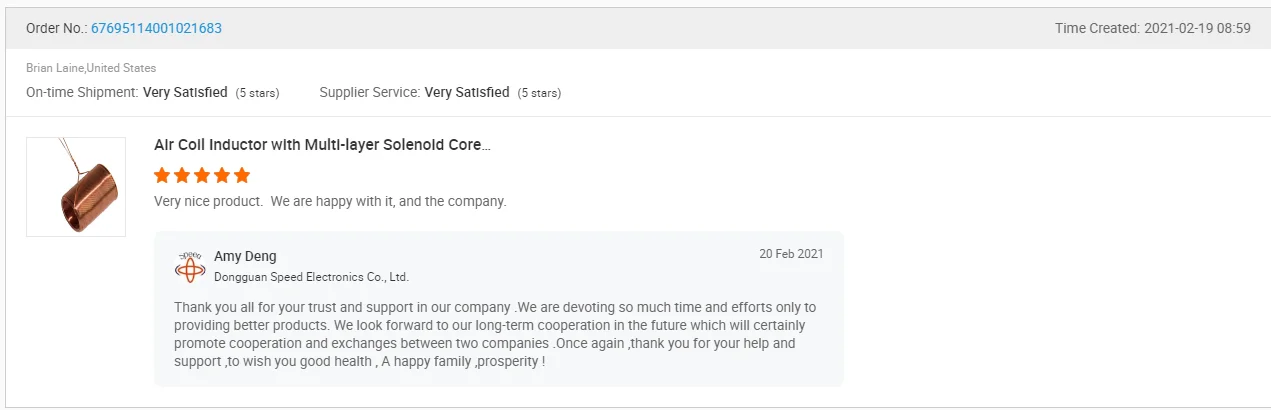Click the copper coil product thumbnail
The image size is (1271, 410).
(x=76, y=187)
